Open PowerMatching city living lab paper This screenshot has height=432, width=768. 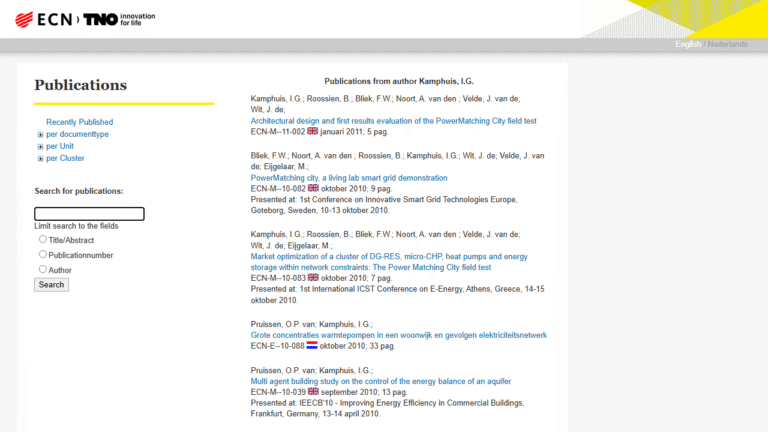pos(349,177)
